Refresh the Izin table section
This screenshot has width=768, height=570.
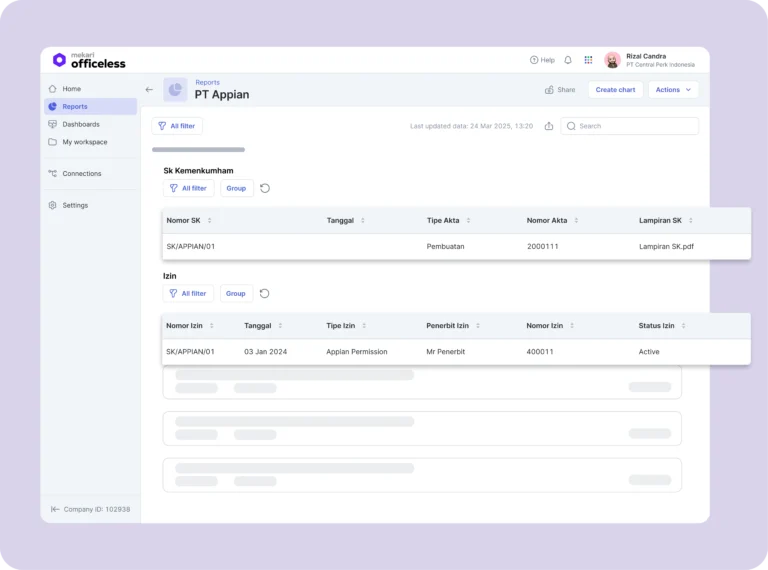coord(265,294)
